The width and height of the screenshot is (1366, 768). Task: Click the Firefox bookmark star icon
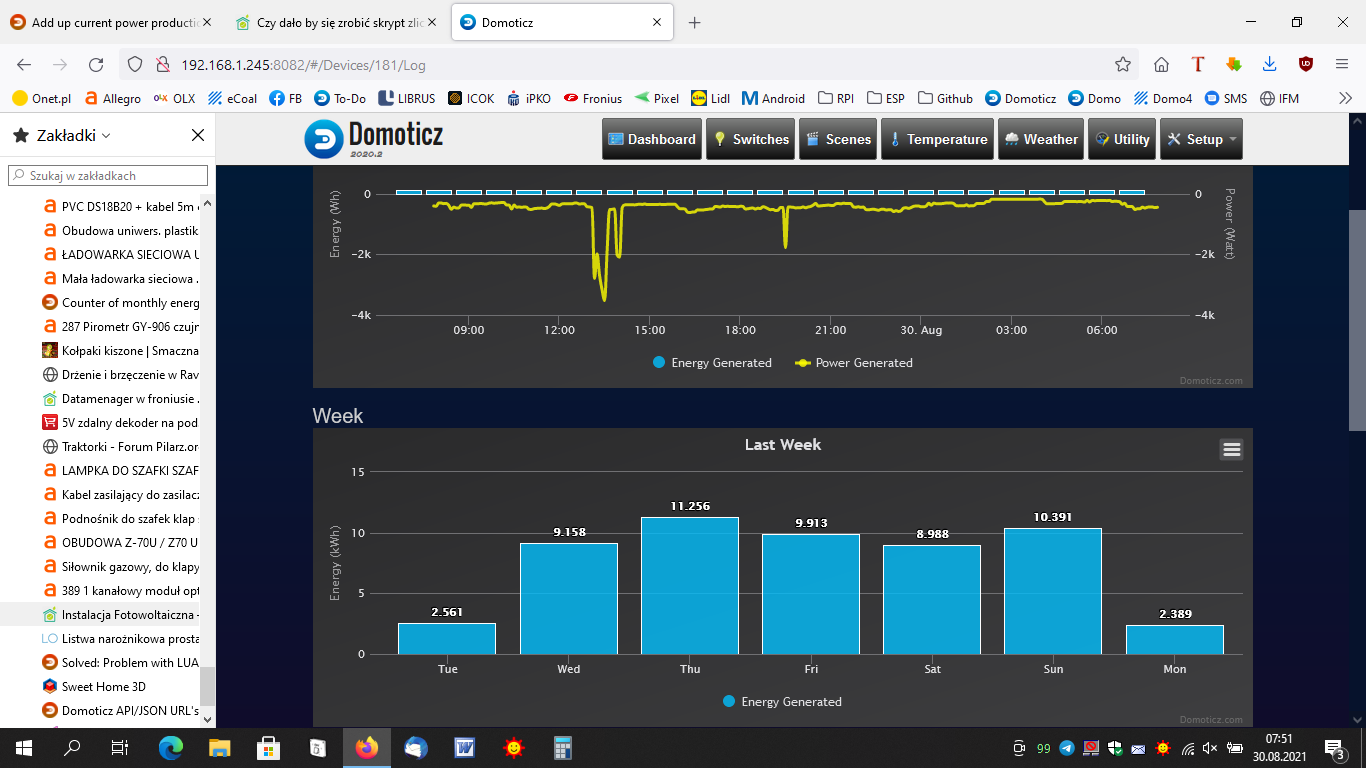pyautogui.click(x=1123, y=64)
